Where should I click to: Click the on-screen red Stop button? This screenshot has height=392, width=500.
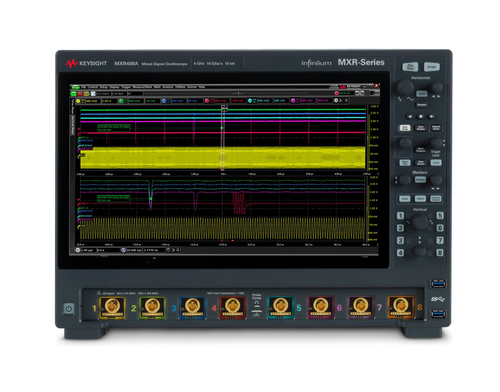80,94
